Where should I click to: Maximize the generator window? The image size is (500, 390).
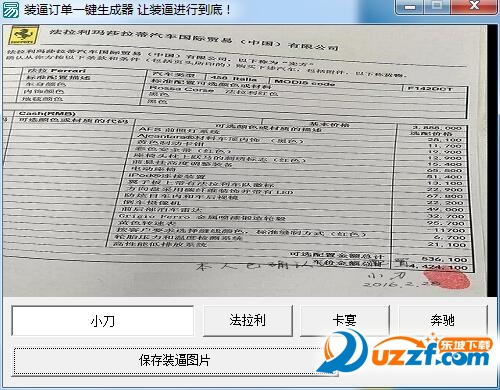[437, 7]
